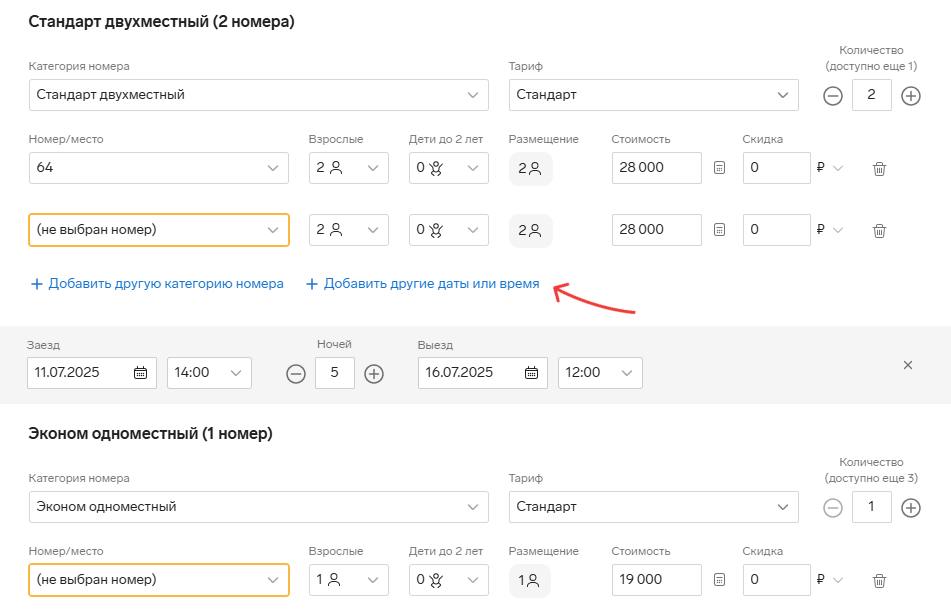Screen dimensions: 951x611
Task: Open first Тариф Стандарт dropdown
Action: 654,95
